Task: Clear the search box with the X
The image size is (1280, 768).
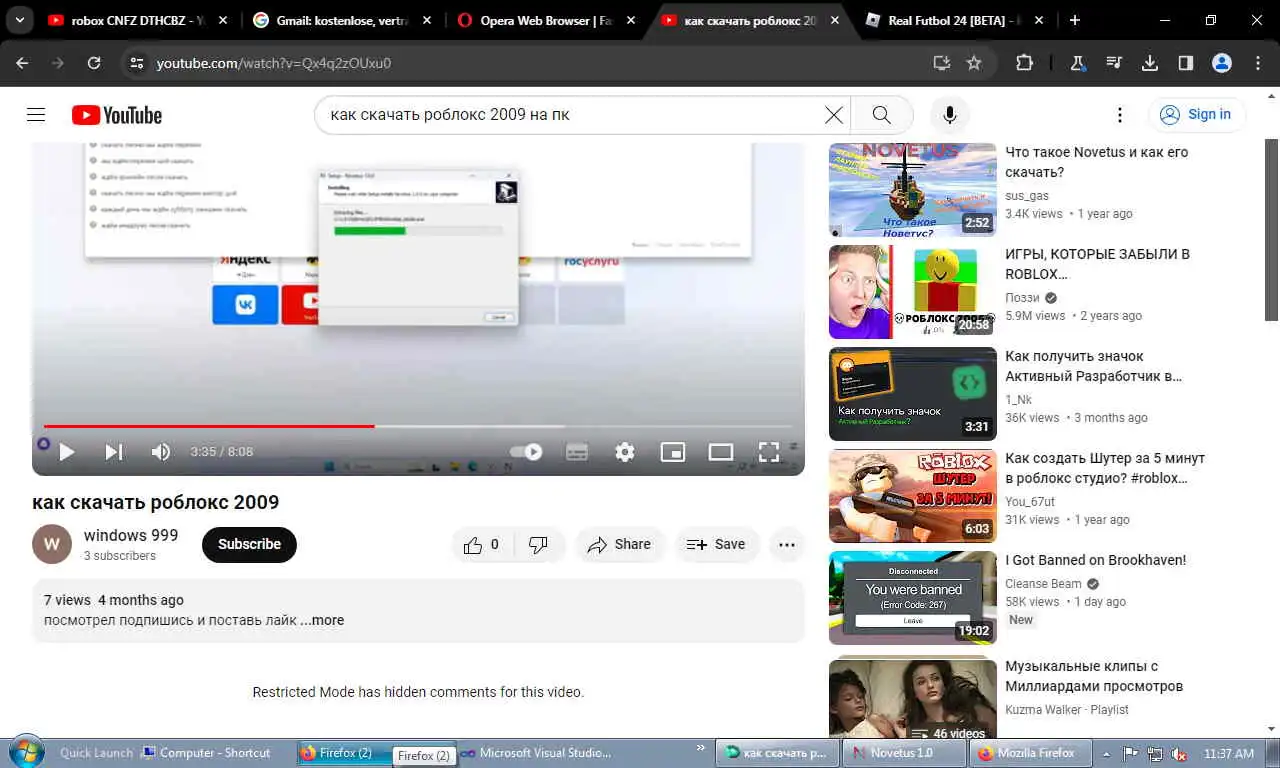Action: (833, 115)
